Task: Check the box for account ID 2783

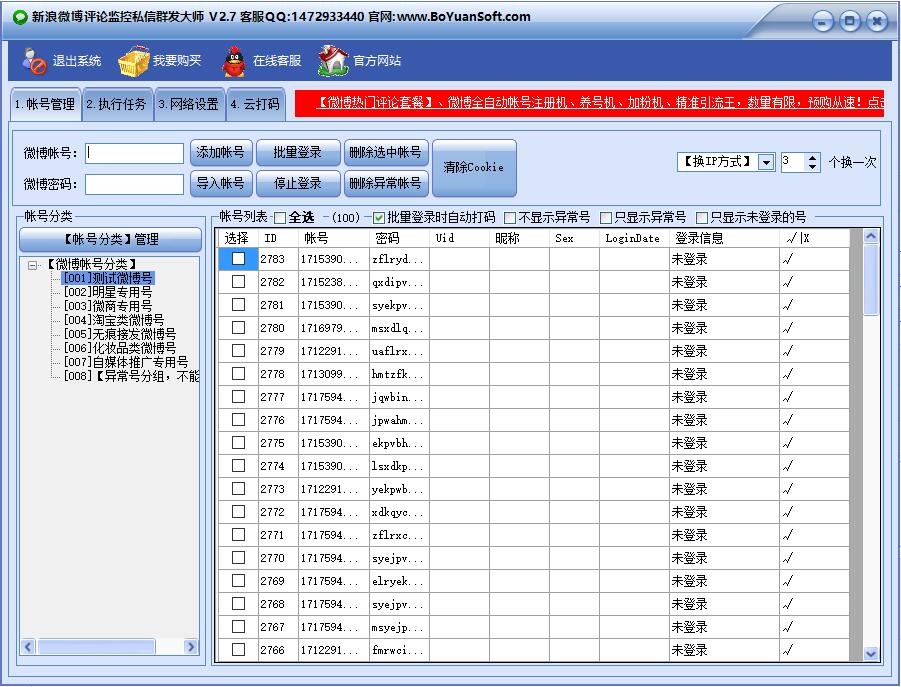Action: pyautogui.click(x=238, y=258)
